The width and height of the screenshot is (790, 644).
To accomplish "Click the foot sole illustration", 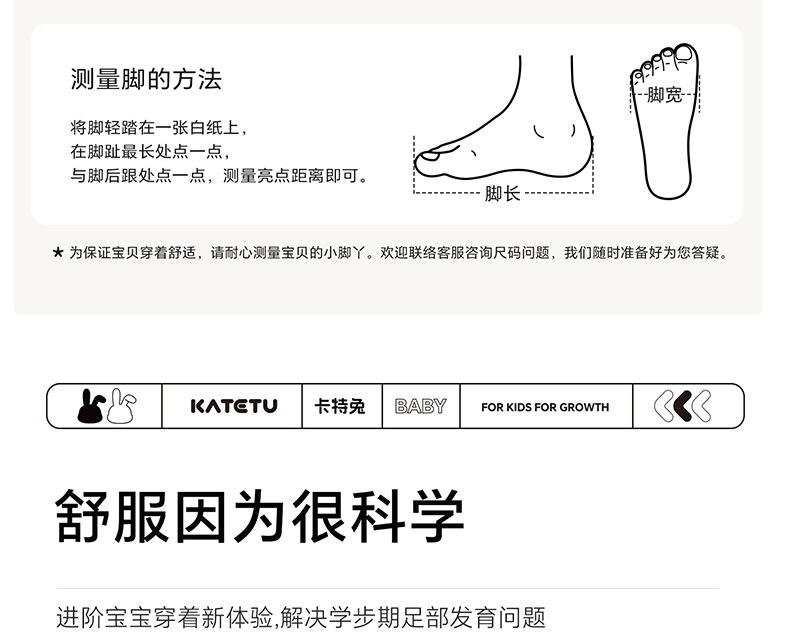I will (665, 121).
